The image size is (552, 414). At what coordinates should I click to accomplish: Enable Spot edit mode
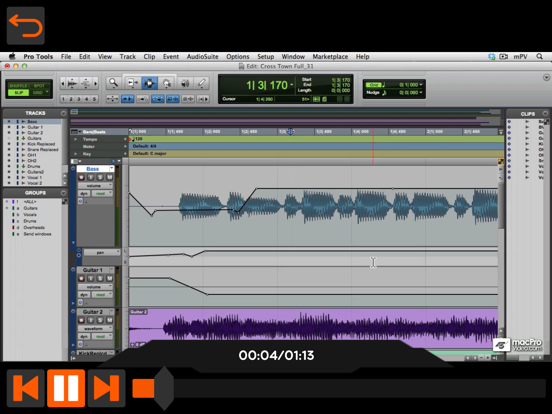pyautogui.click(x=39, y=86)
